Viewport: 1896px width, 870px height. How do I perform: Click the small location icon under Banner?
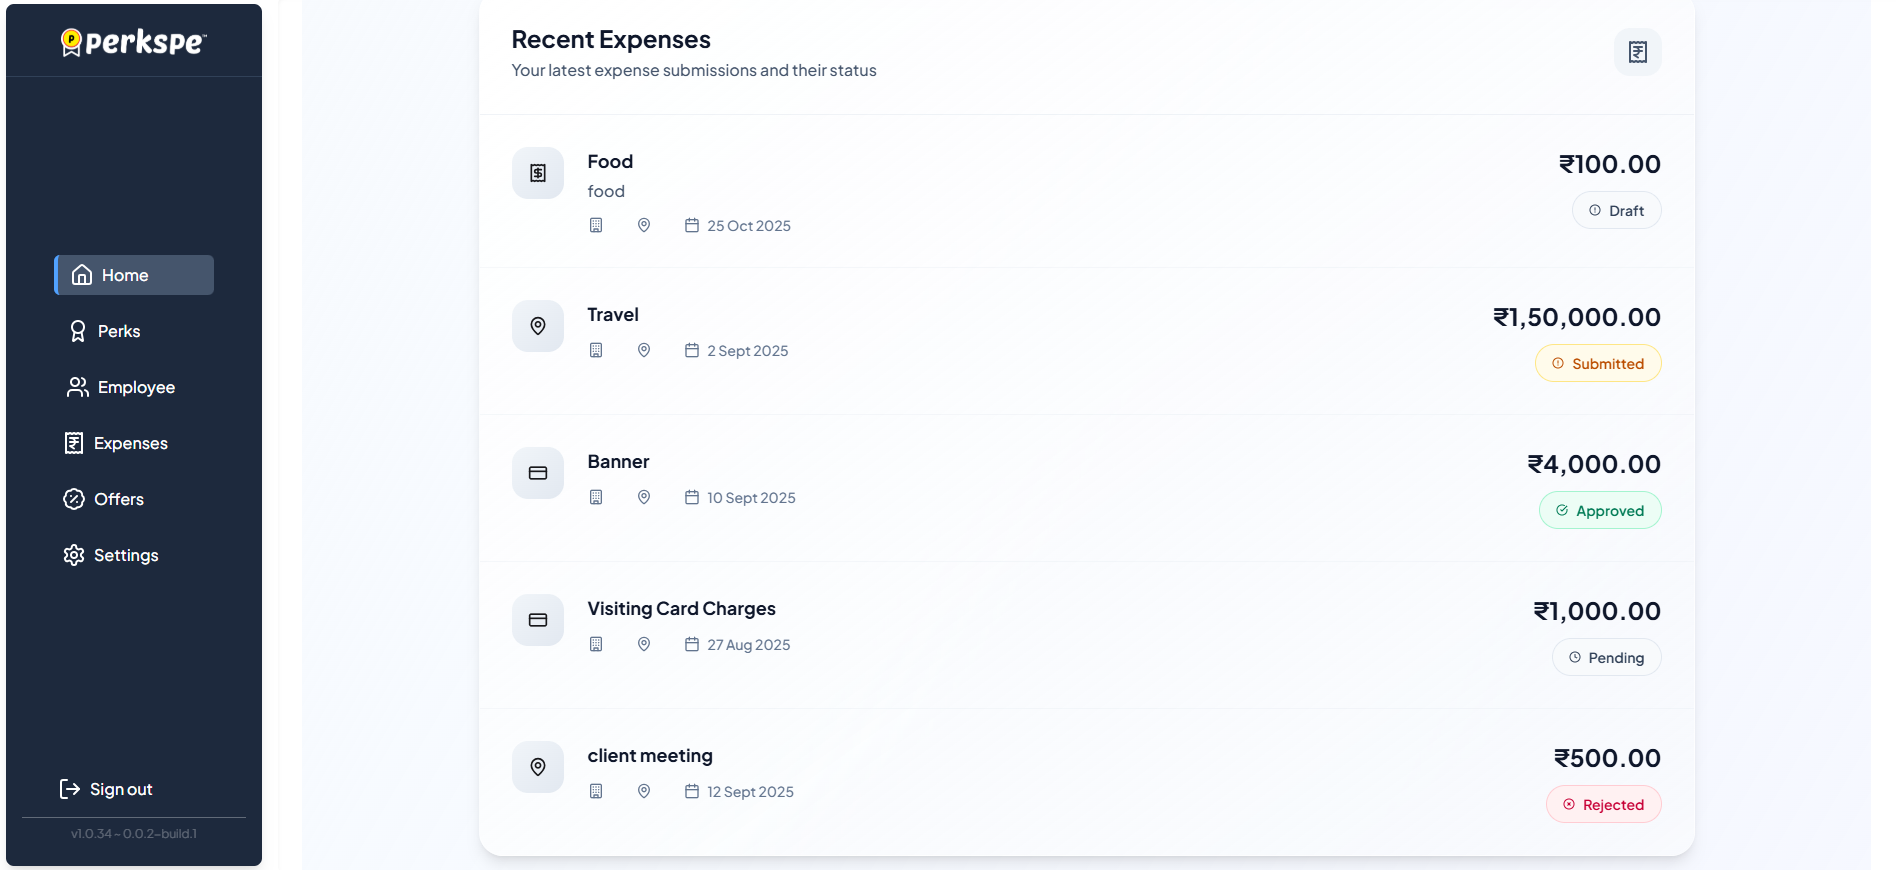pyautogui.click(x=644, y=498)
